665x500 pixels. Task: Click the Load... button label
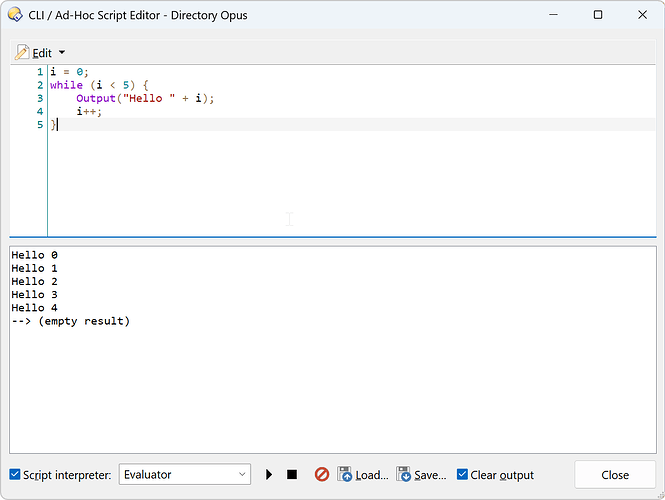point(371,475)
